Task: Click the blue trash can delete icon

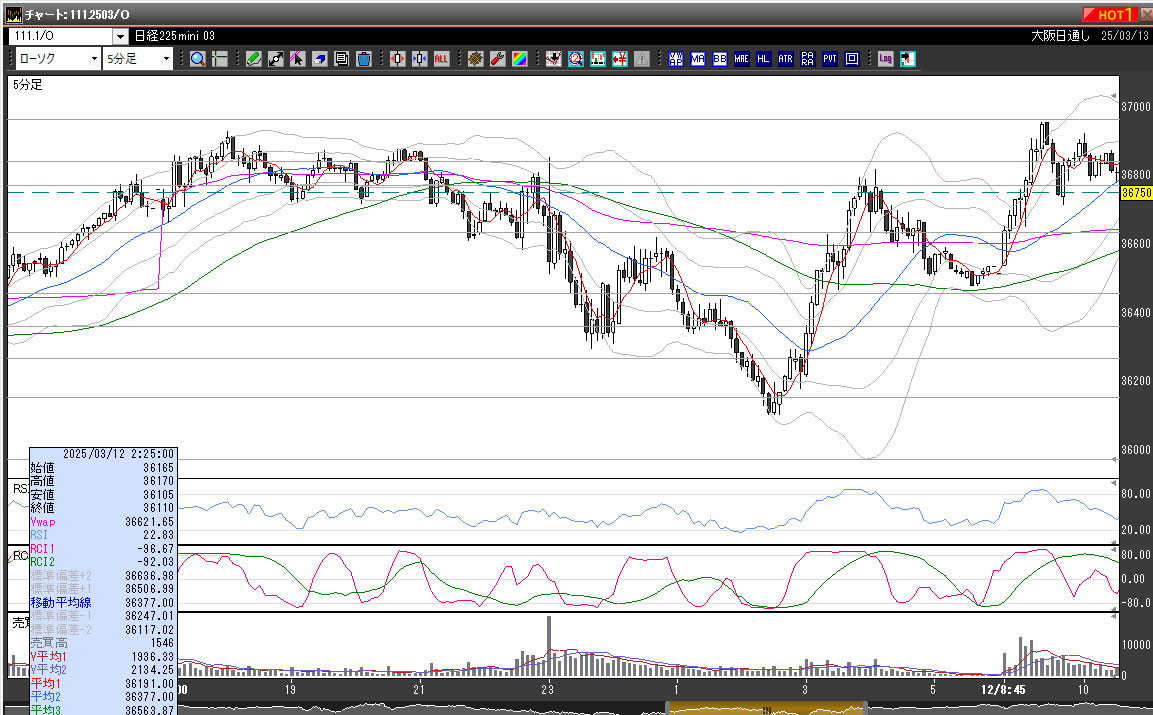Action: coord(363,59)
